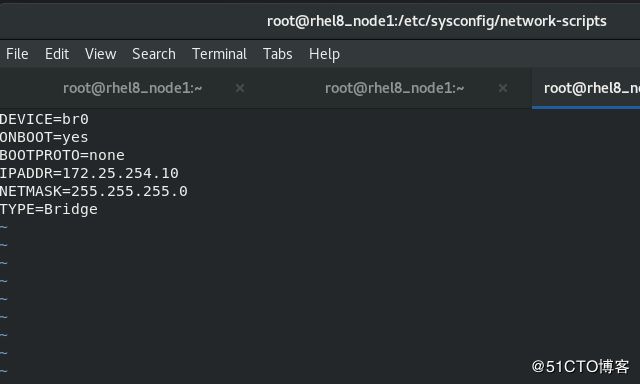Place cursor on NETMASK=255.255.255.0 line

[93, 191]
